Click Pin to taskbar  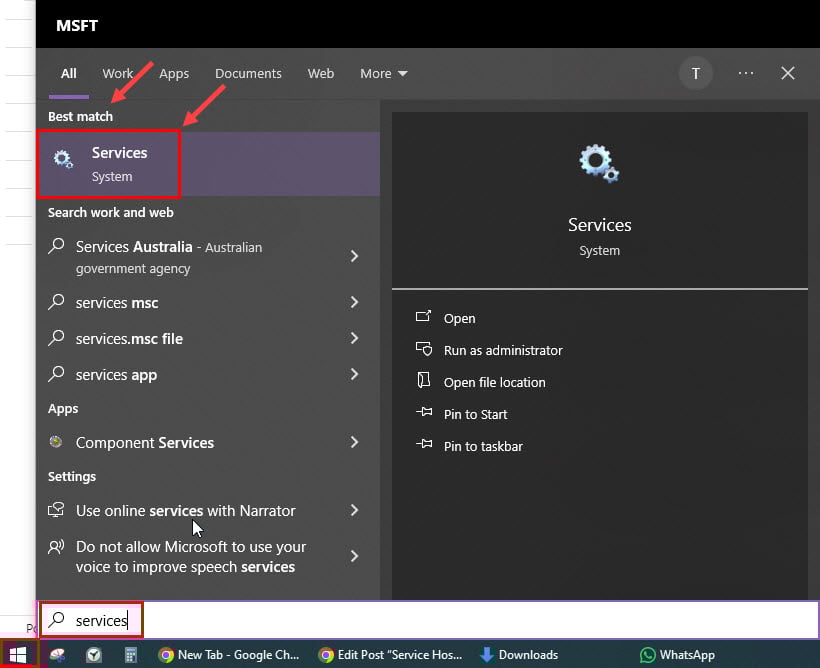pyautogui.click(x=483, y=446)
